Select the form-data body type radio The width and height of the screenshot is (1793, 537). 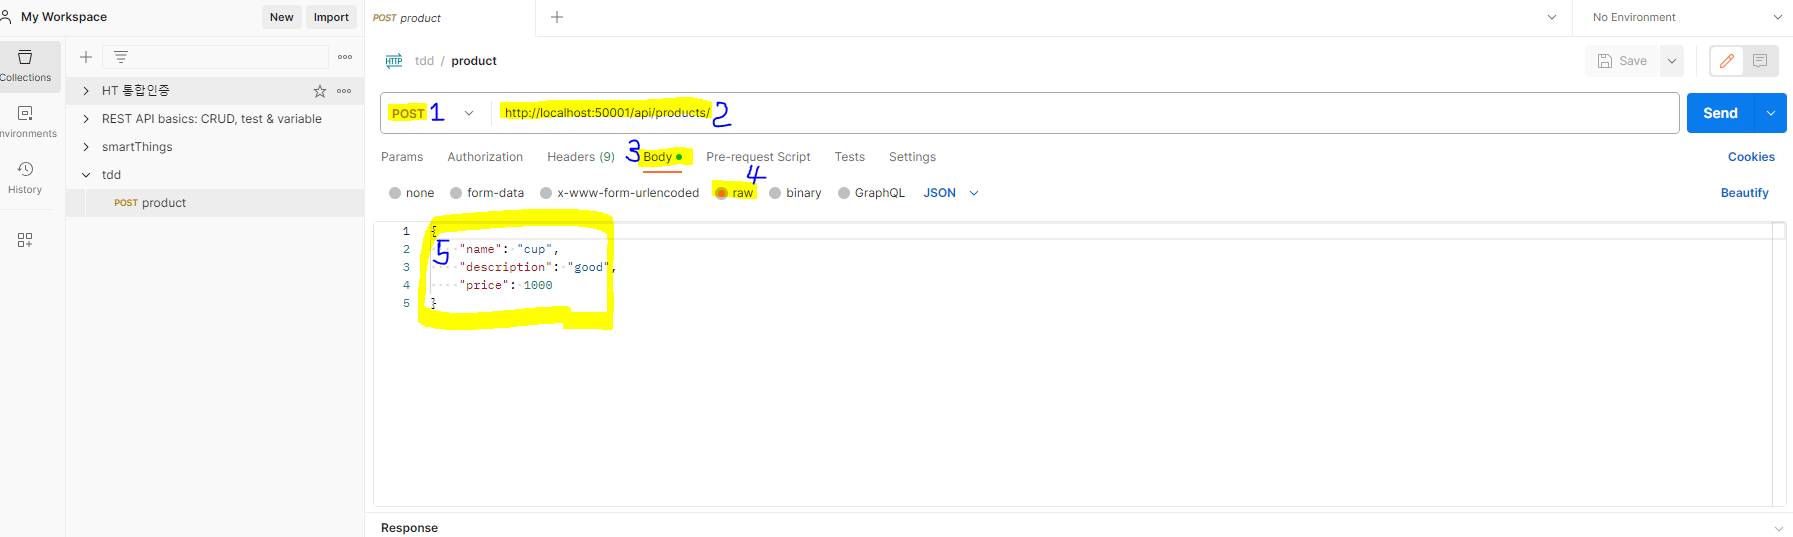click(x=456, y=193)
